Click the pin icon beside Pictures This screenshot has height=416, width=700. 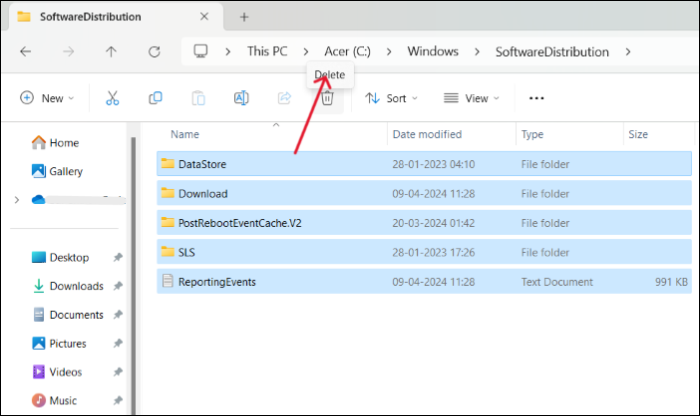tap(118, 343)
